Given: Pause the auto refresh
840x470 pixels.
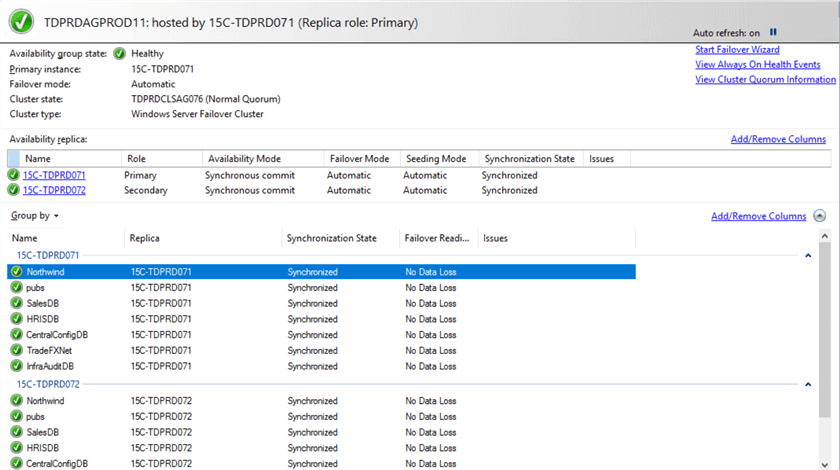Looking at the screenshot, I should (x=773, y=32).
